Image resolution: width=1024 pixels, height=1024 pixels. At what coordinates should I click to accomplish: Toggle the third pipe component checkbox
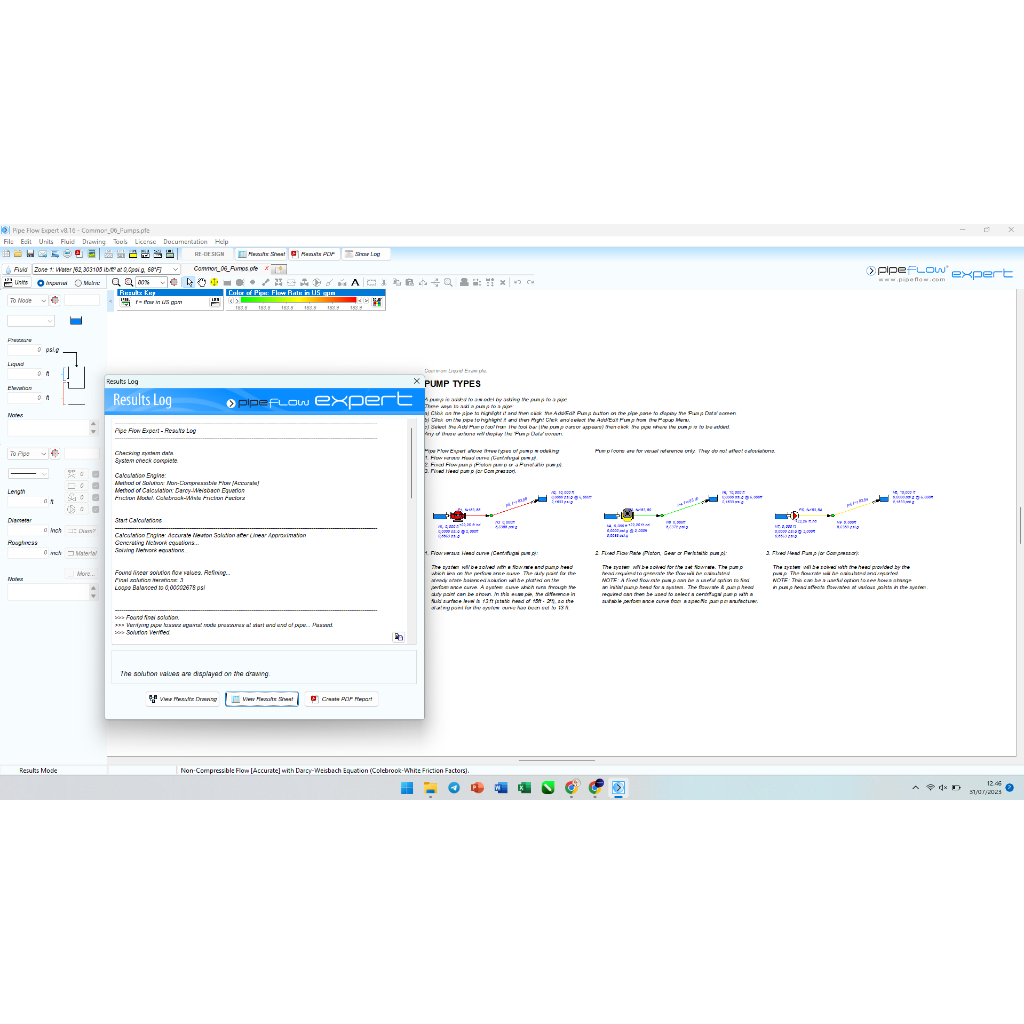click(95, 498)
